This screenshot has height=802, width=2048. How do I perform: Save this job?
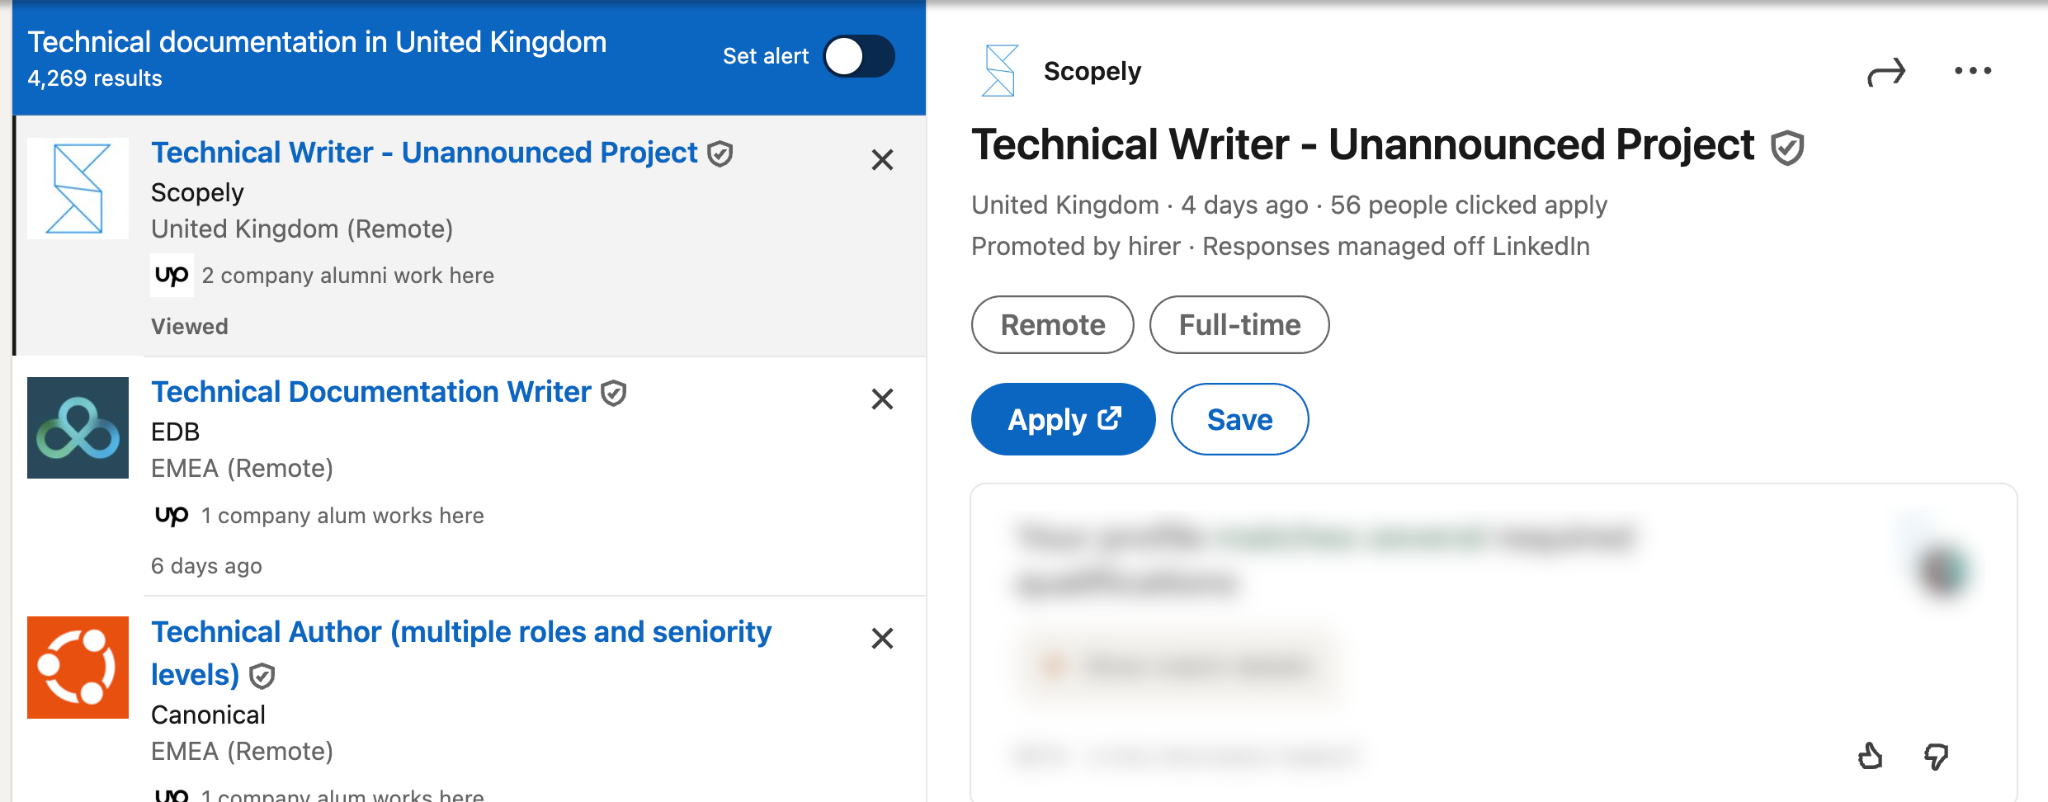[1240, 419]
